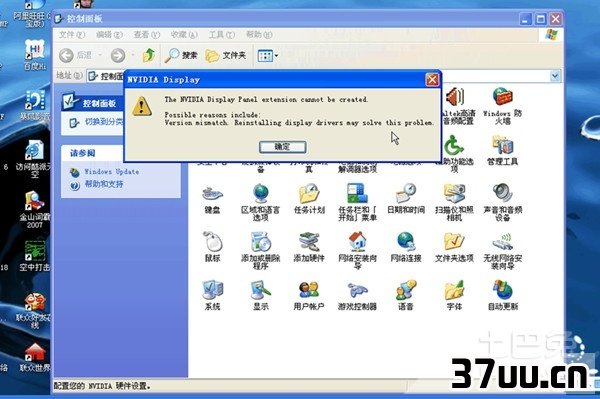The image size is (600, 399).
Task: Open the Views dropdown in toolbar
Action: pyautogui.click(x=267, y=56)
